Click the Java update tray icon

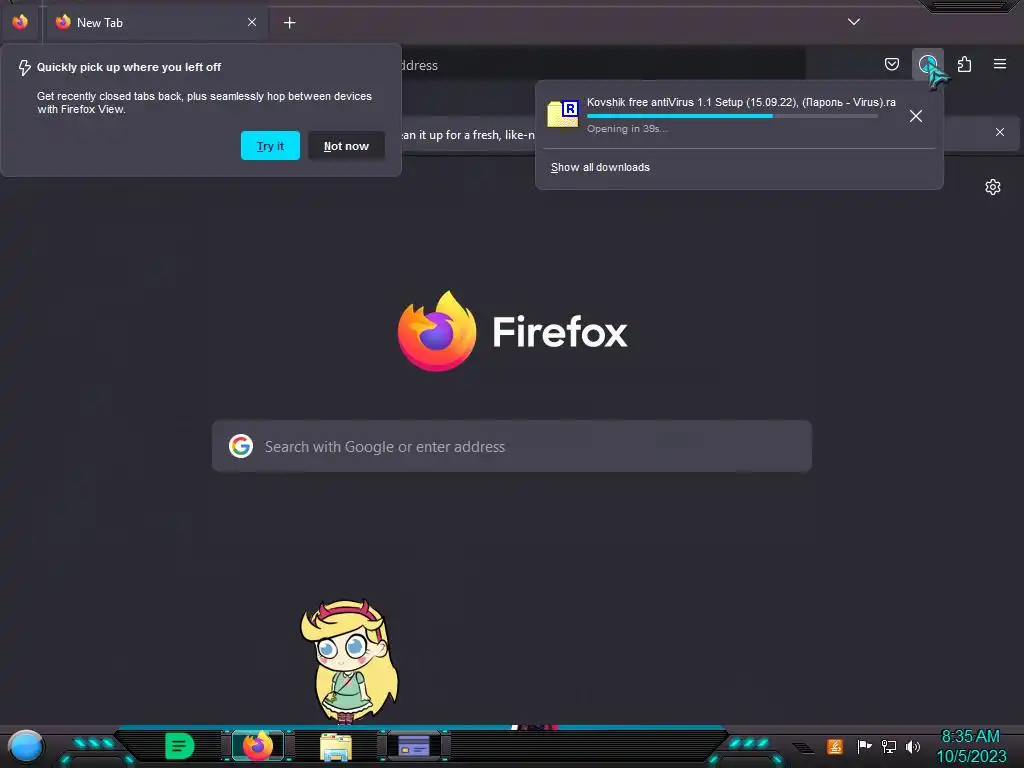(x=835, y=746)
